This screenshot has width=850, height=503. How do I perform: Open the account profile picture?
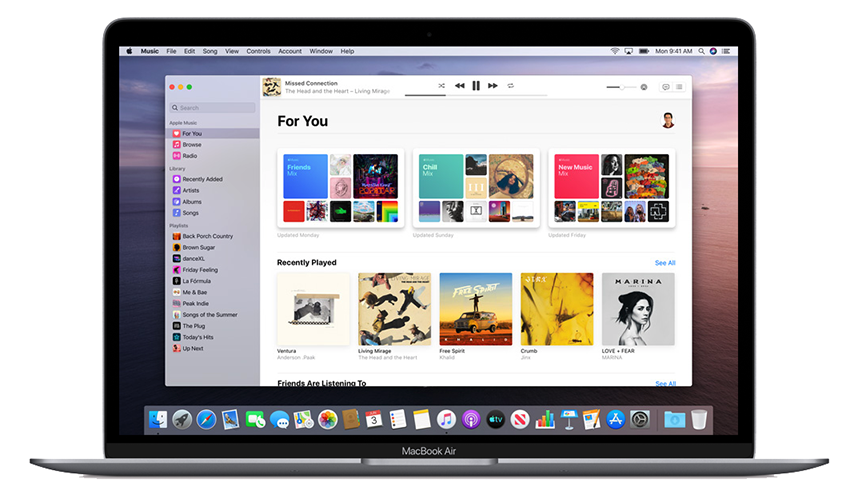(668, 120)
